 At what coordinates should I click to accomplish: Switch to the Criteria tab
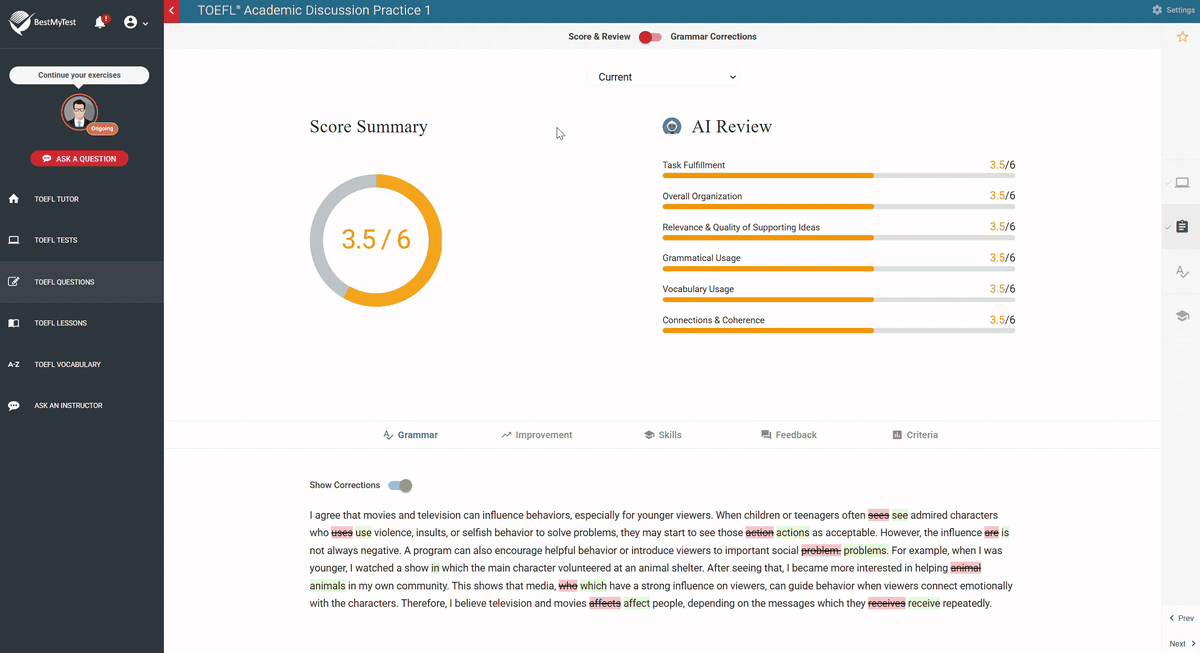pyautogui.click(x=915, y=435)
